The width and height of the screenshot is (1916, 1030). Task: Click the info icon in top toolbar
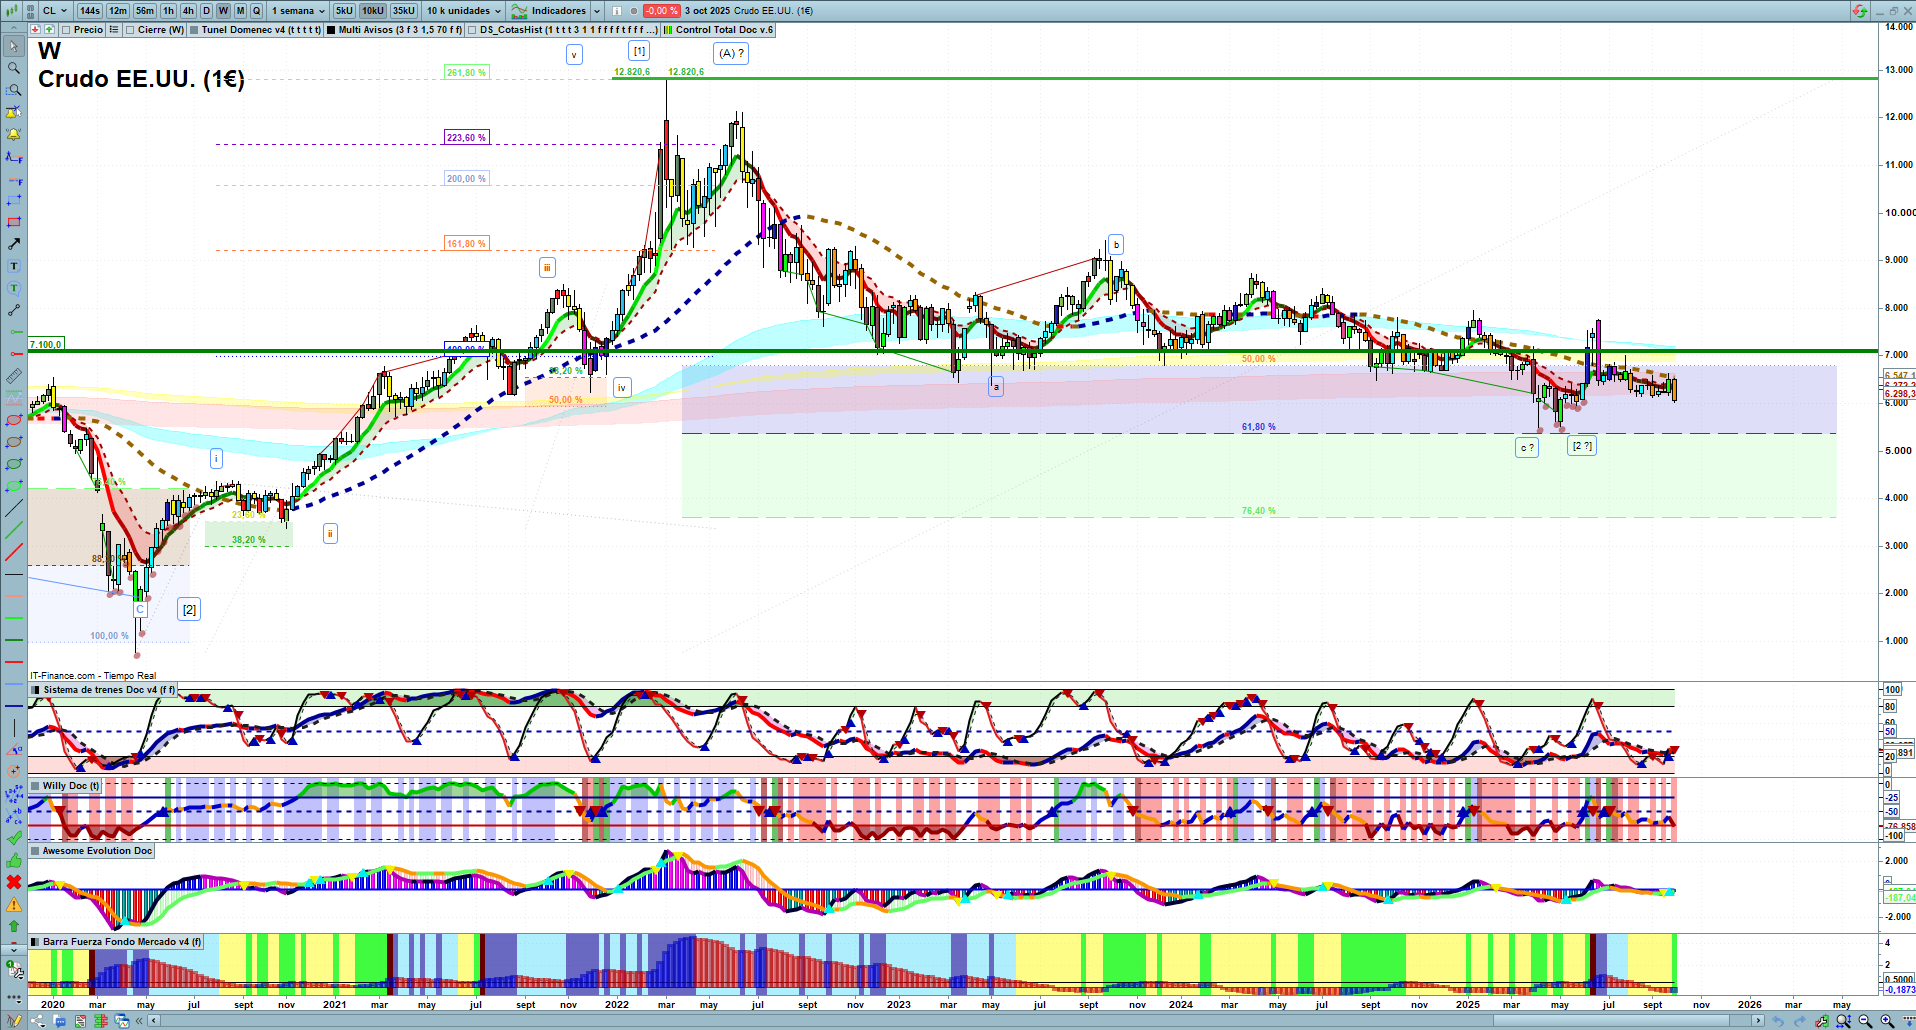tap(617, 11)
